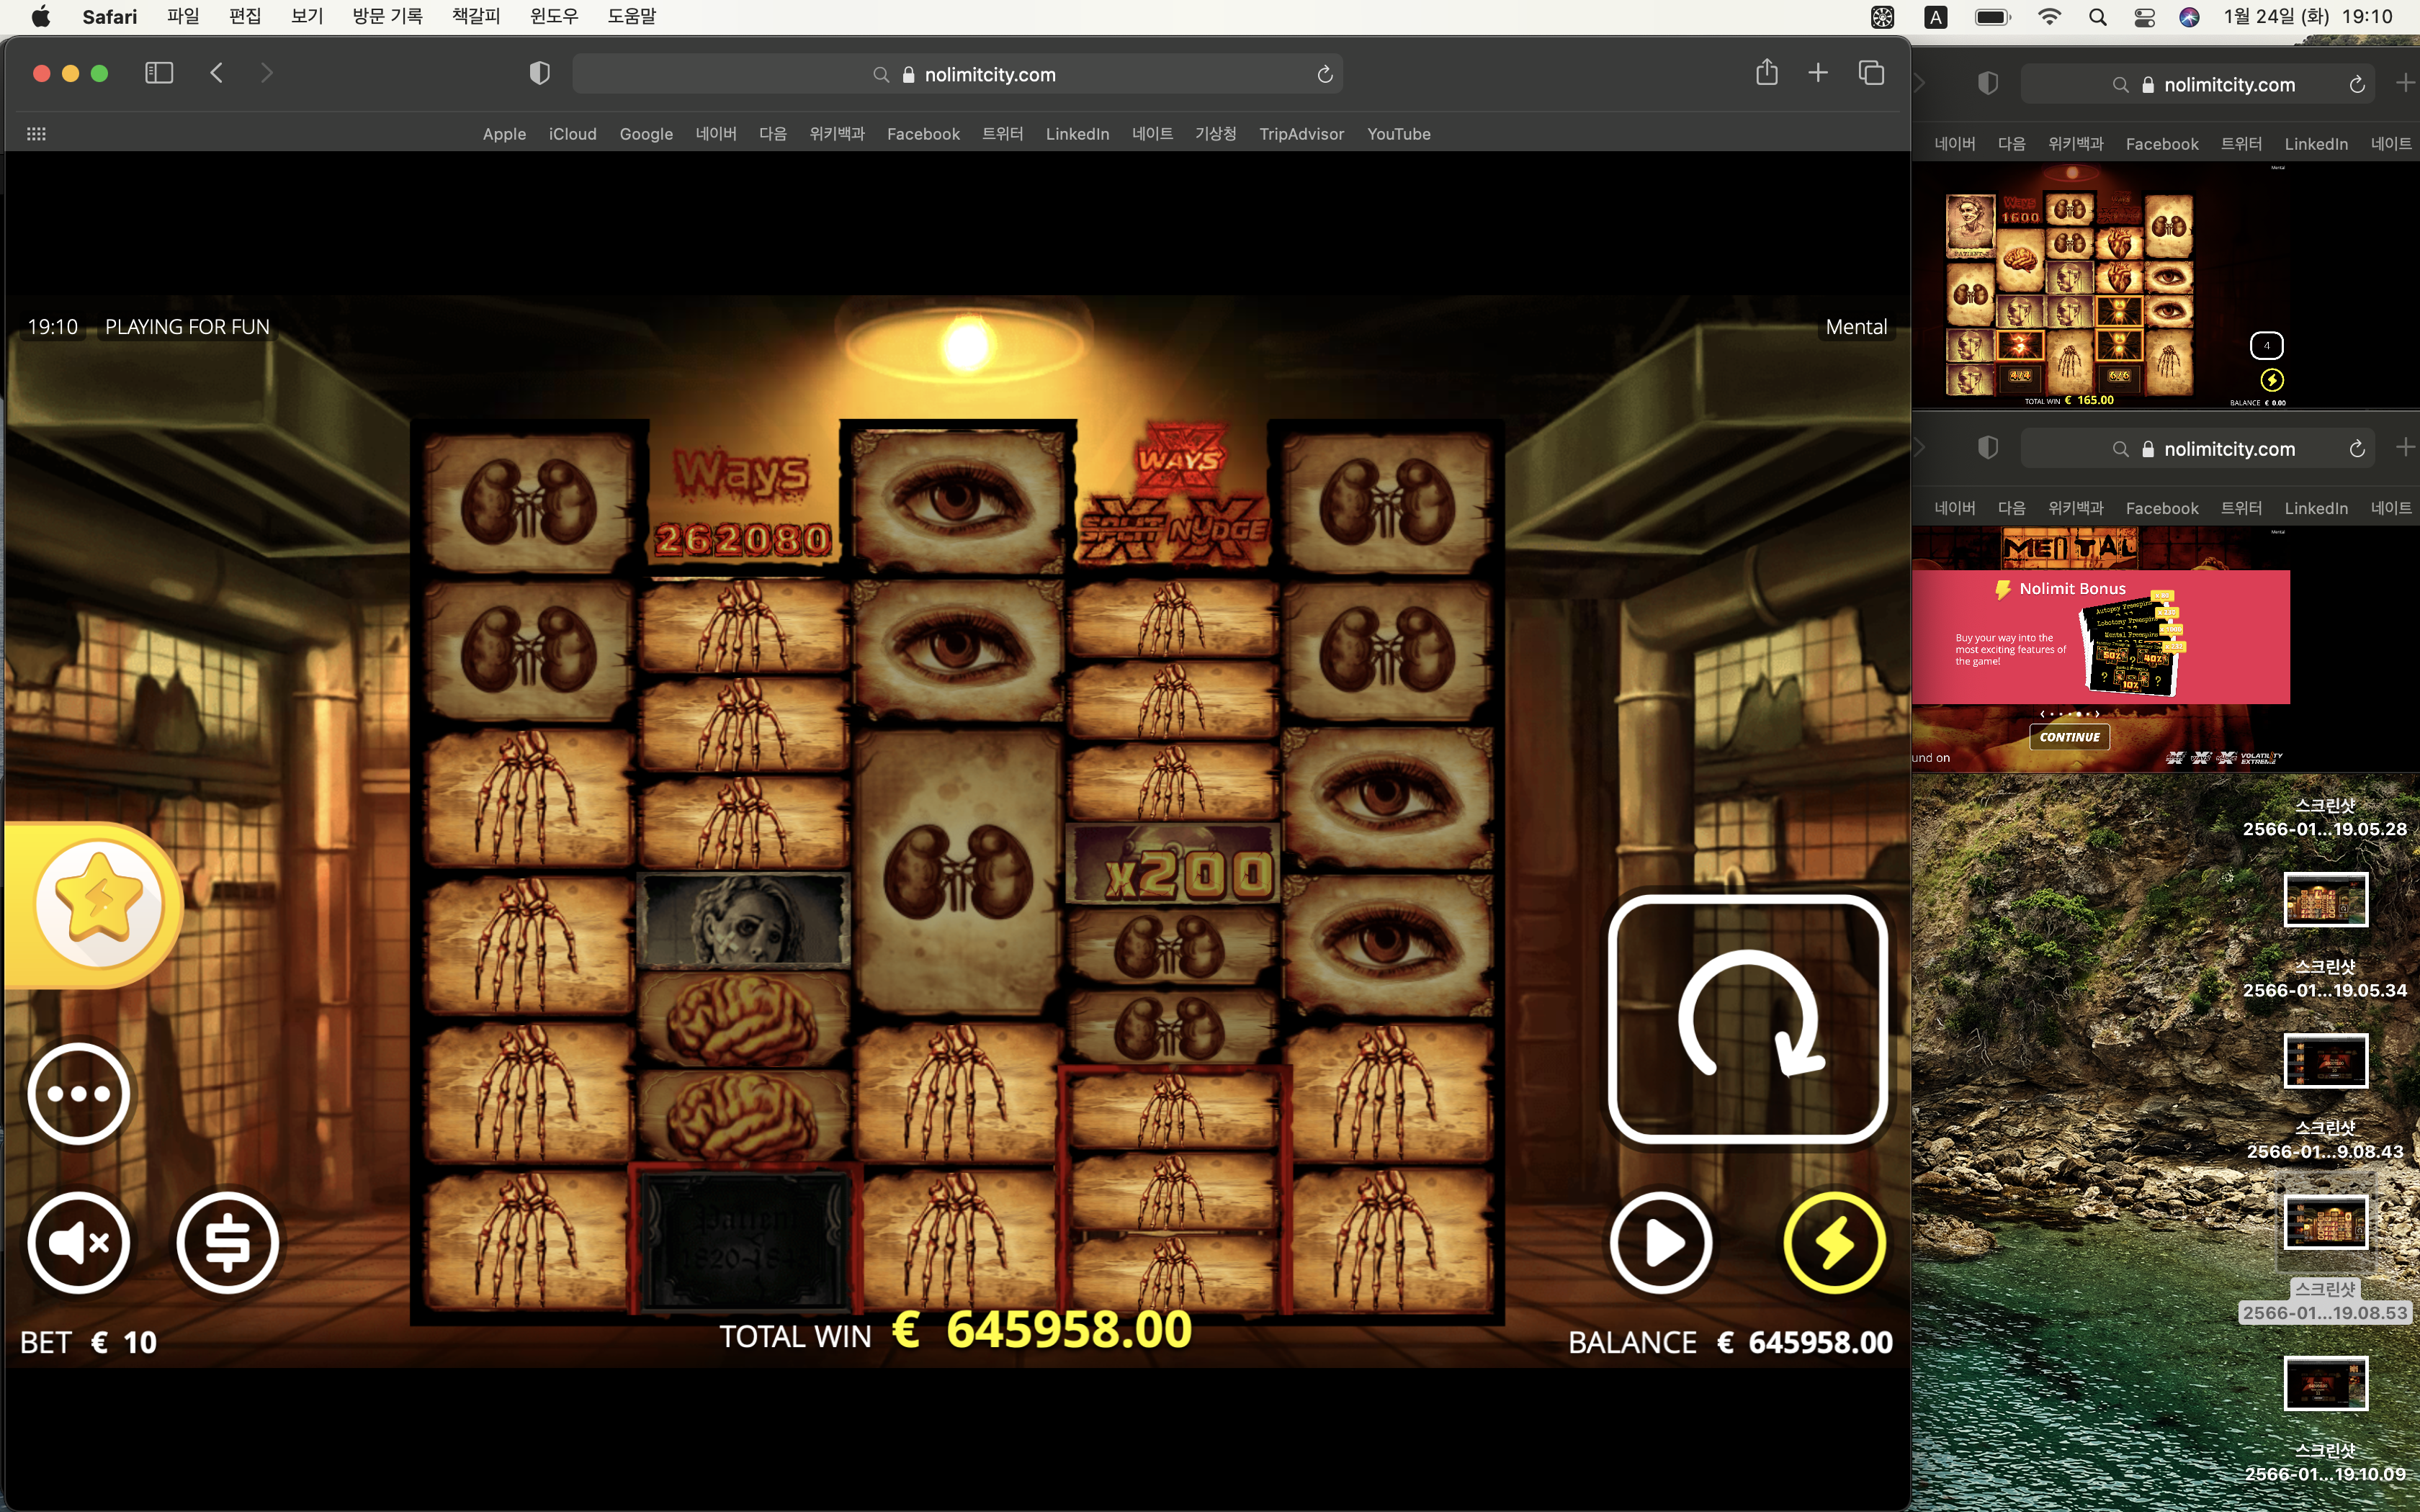The image size is (2420, 1512).
Task: Open the battery status menu
Action: tap(1993, 17)
